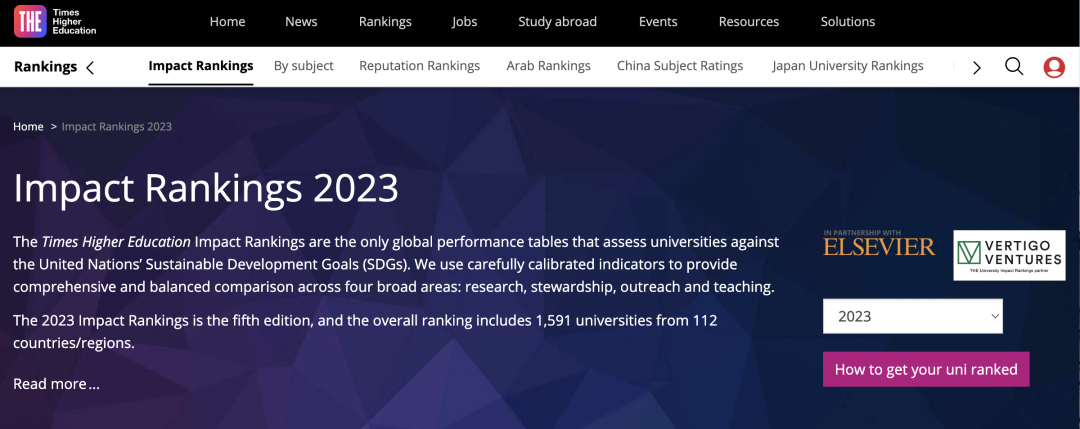This screenshot has height=429, width=1080.
Task: Click the Impact Rankings 2023 breadcrumb
Action: coord(116,127)
